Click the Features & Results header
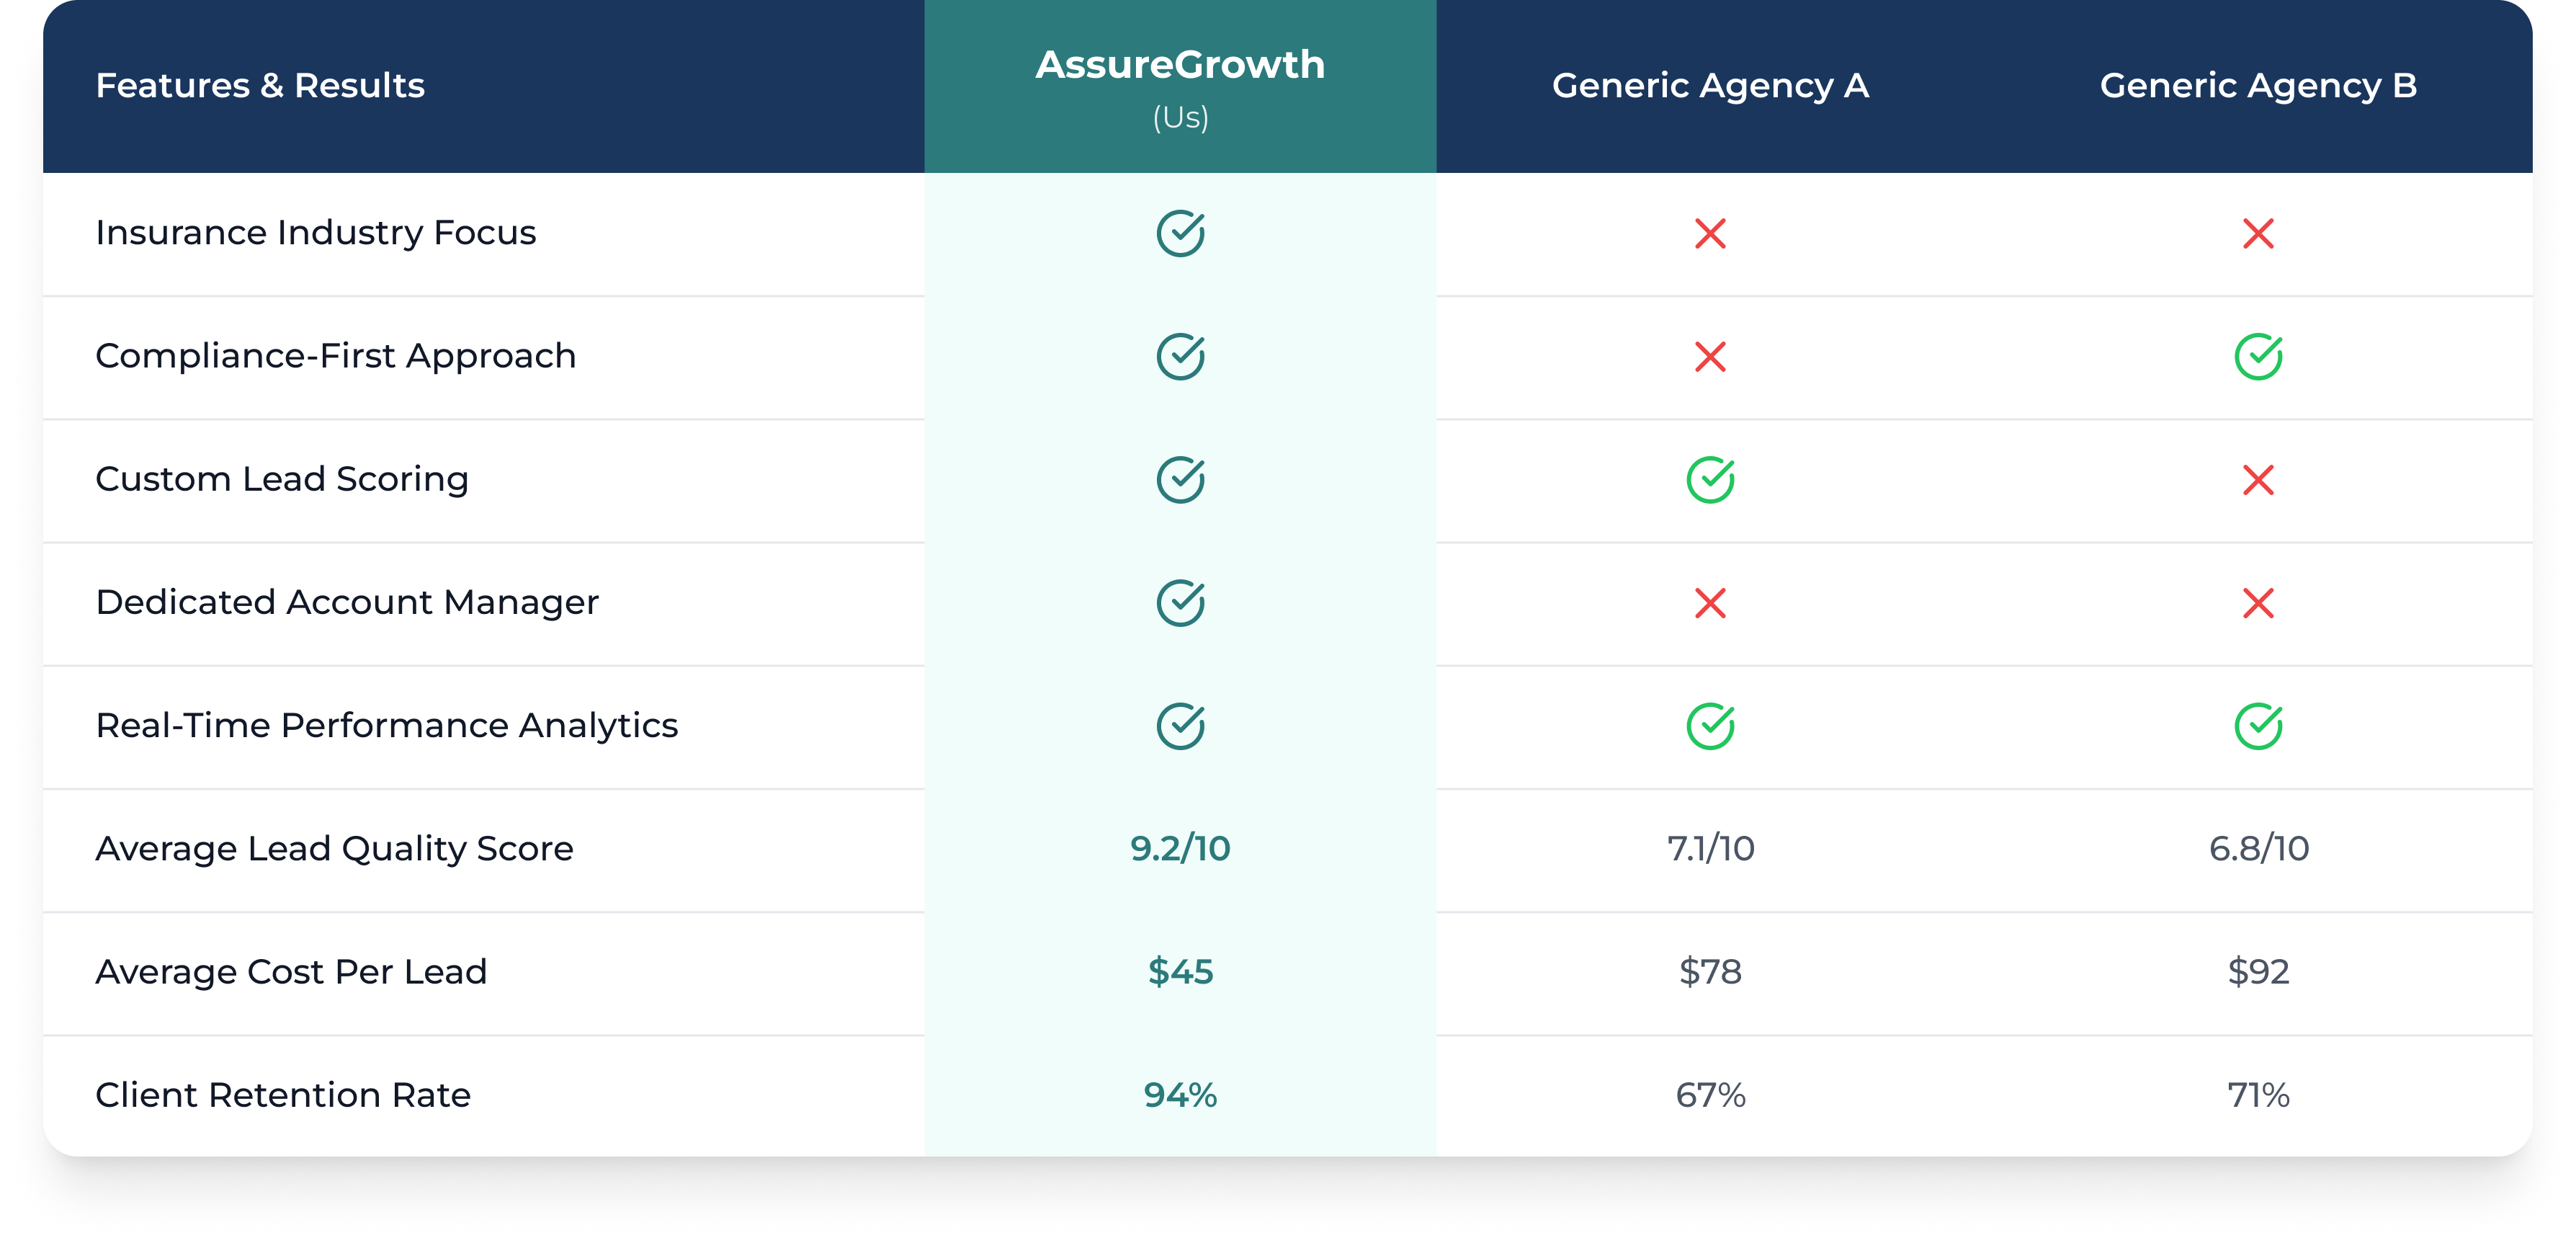The image size is (2576, 1243). 260,86
